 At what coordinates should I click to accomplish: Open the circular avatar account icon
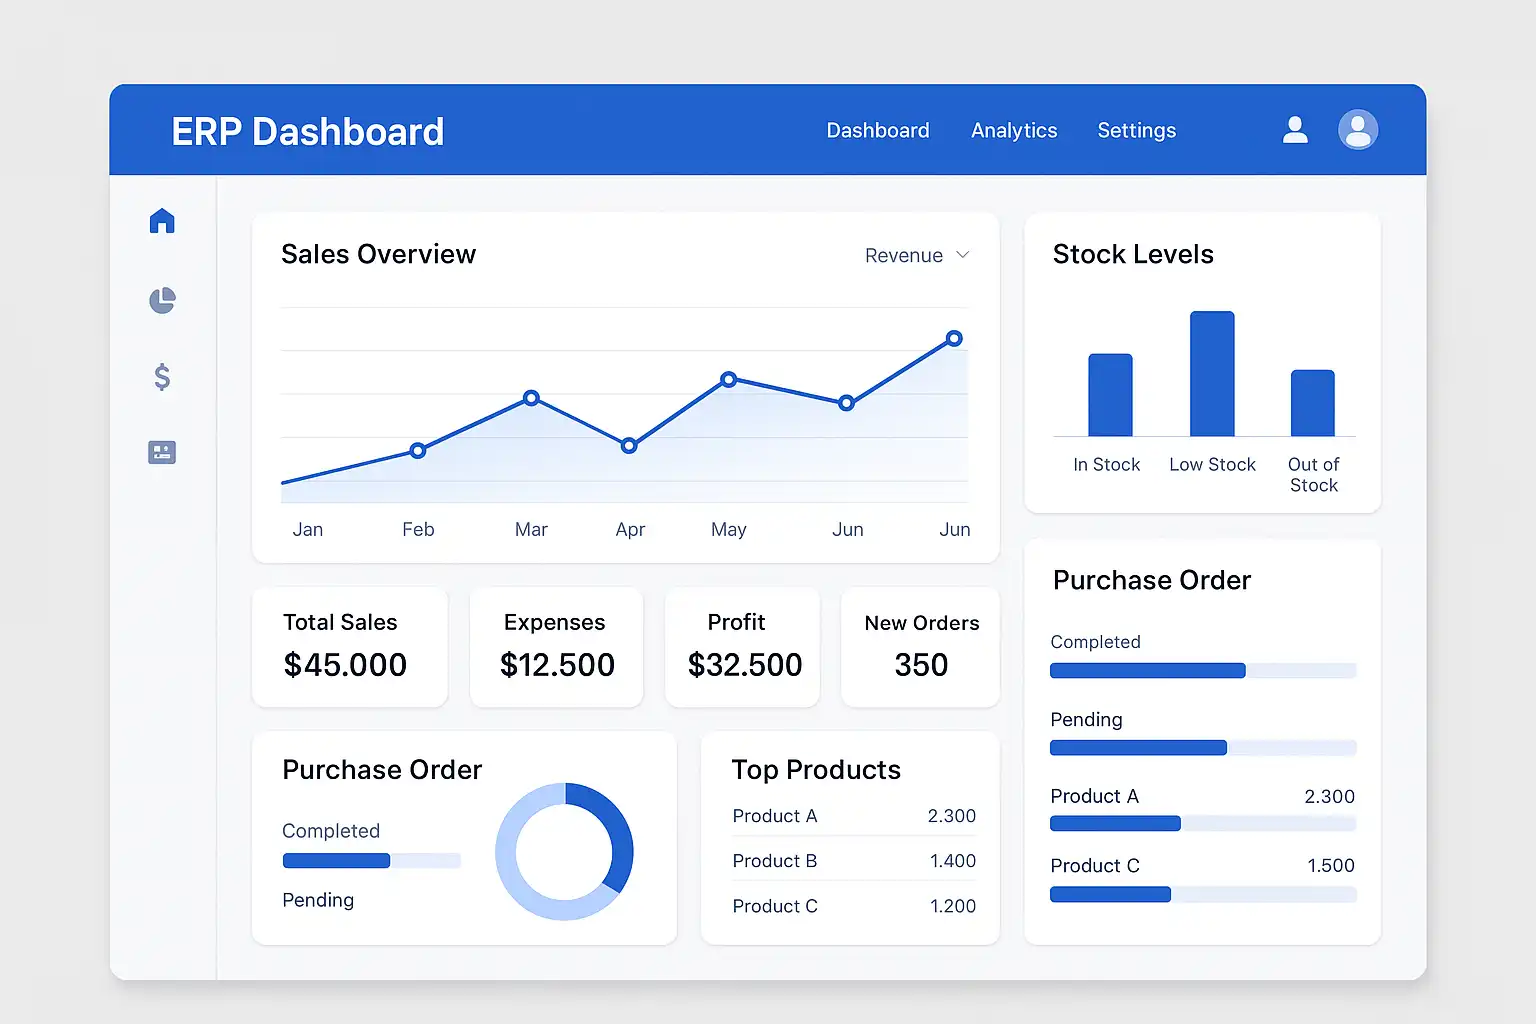(1358, 130)
